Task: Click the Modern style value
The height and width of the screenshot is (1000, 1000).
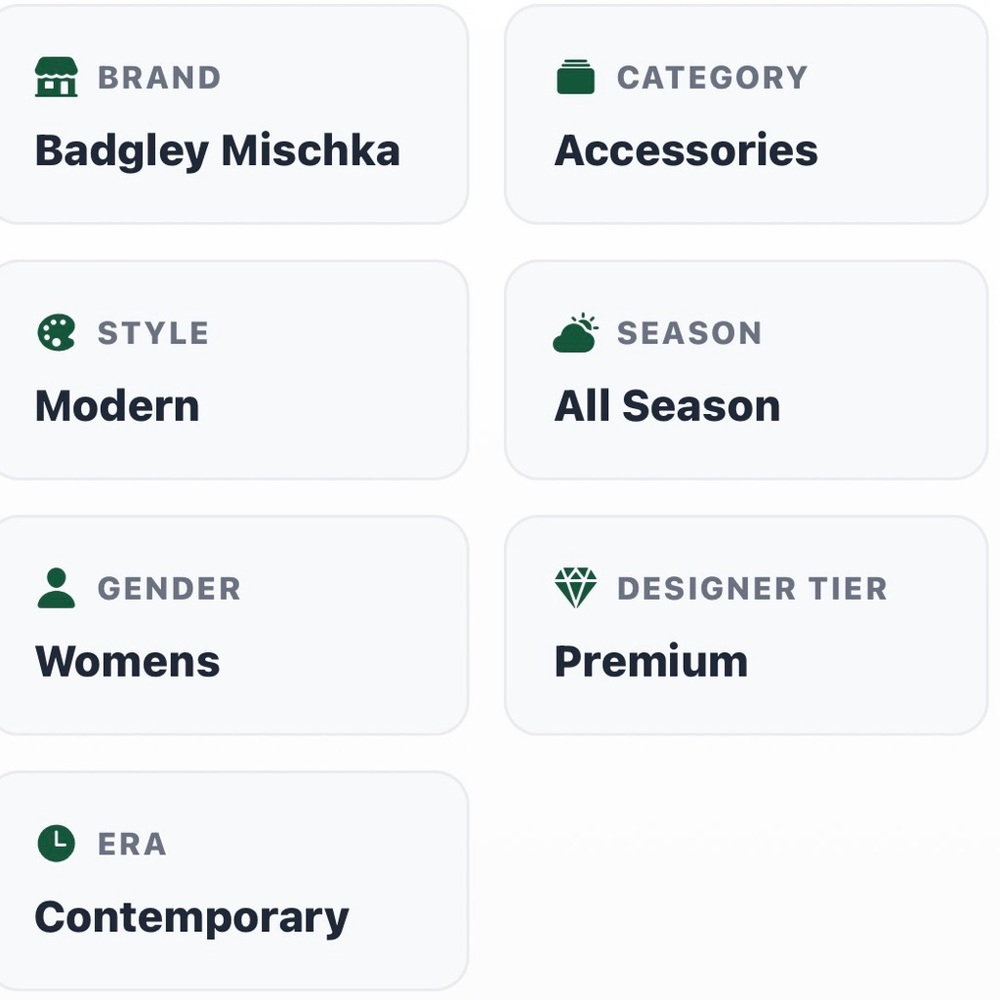Action: click(117, 406)
